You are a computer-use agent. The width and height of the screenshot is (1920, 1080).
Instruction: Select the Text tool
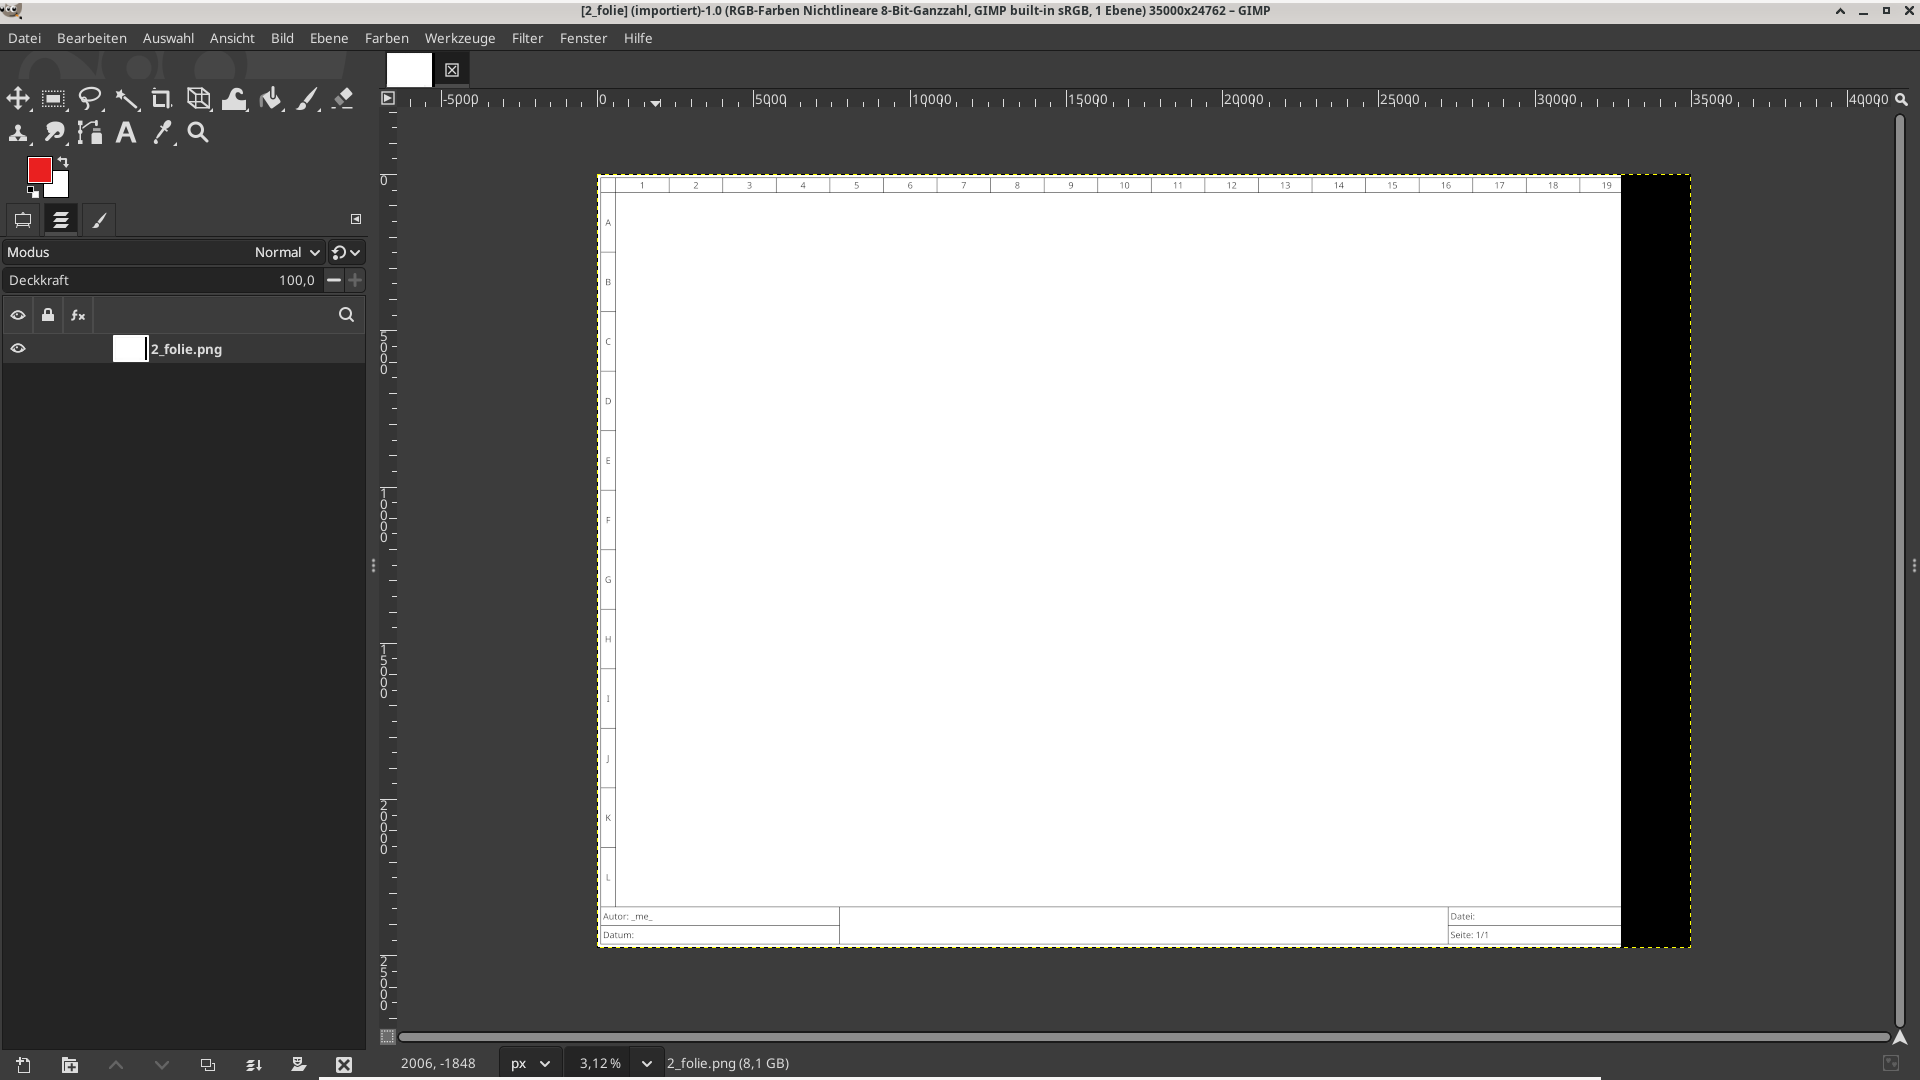[126, 133]
